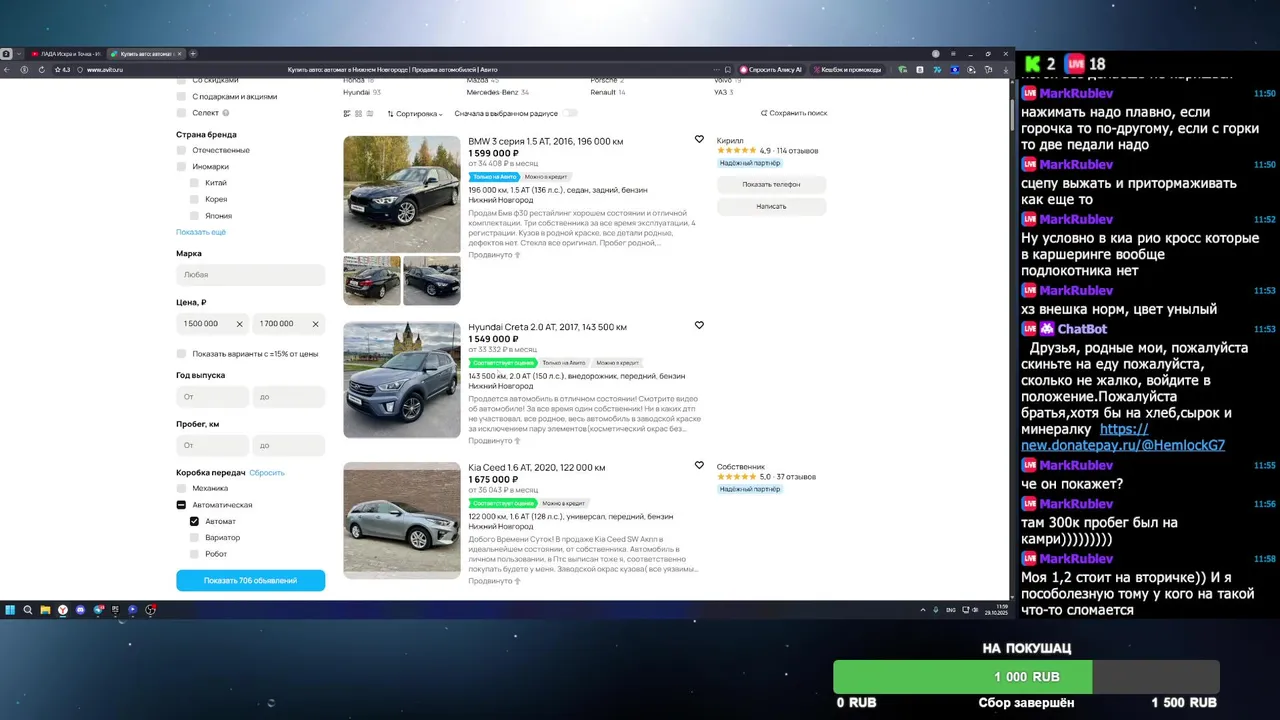1280x720 pixels.
Task: Open the BMW 3 серия 1.5 AT listing title
Action: coord(545,141)
